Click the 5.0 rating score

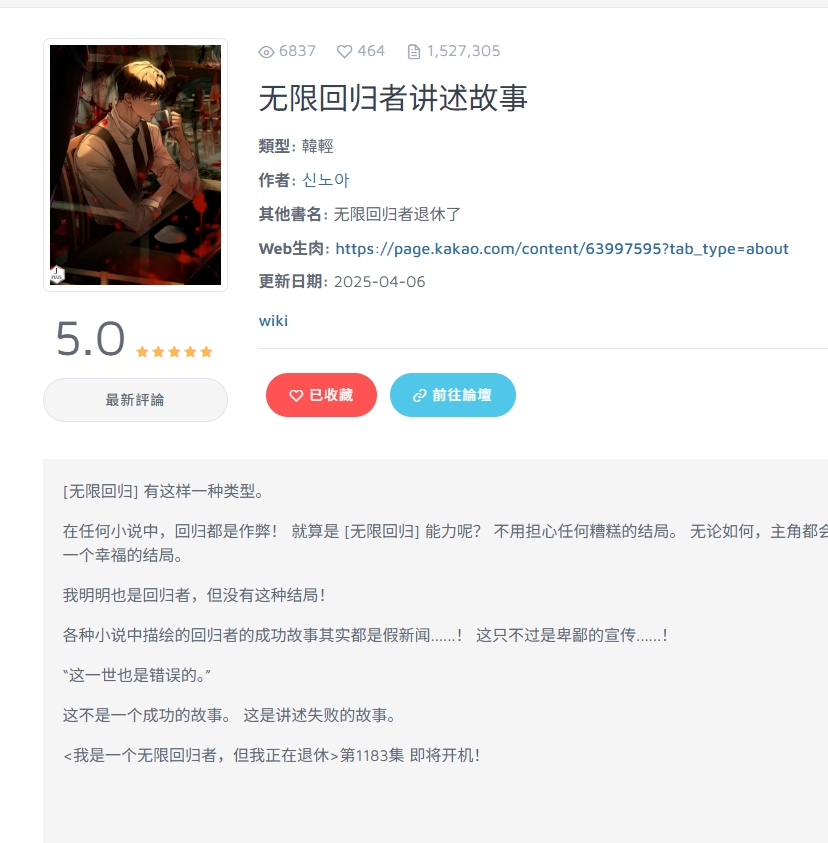point(90,339)
